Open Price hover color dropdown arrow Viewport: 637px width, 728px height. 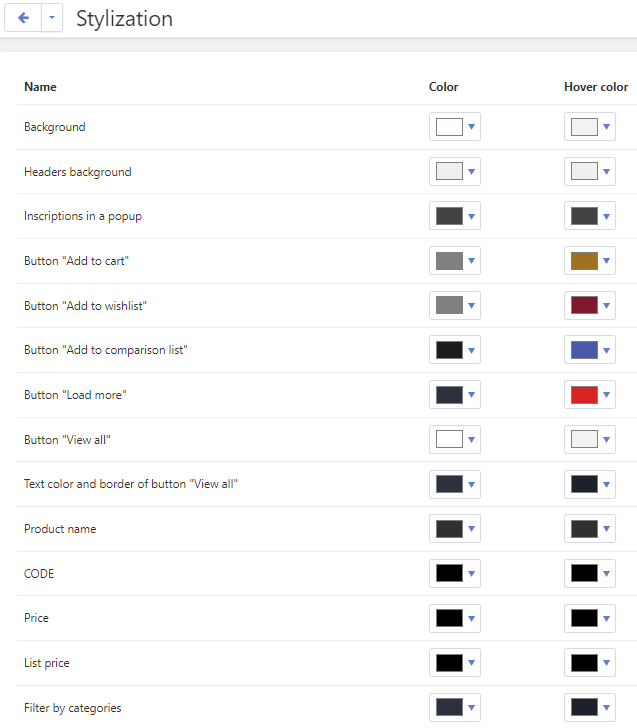pyautogui.click(x=606, y=618)
